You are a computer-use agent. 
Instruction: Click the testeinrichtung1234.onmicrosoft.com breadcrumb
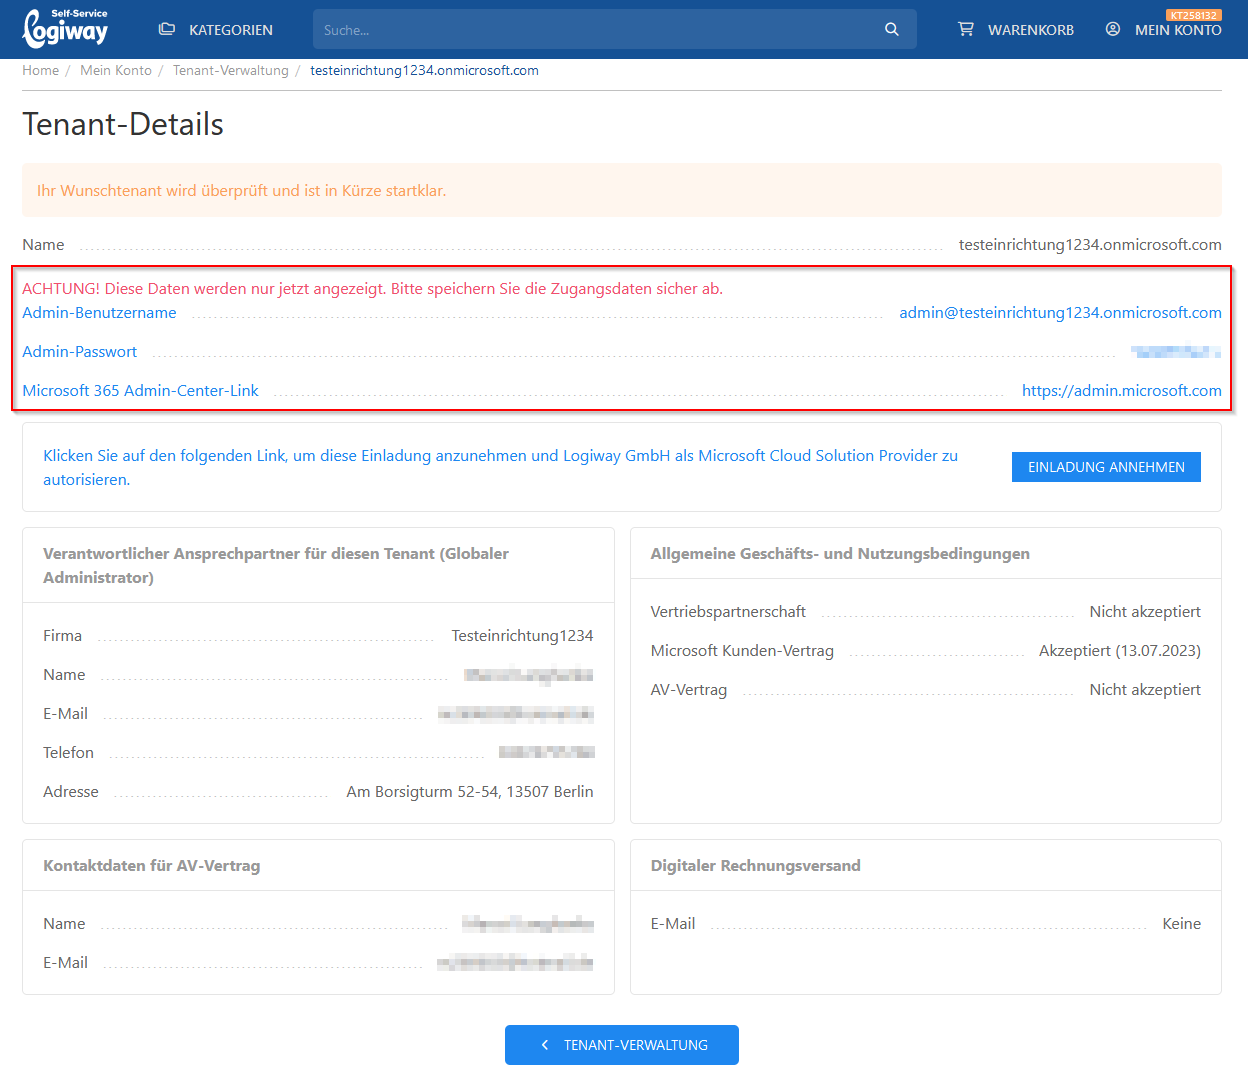point(424,70)
